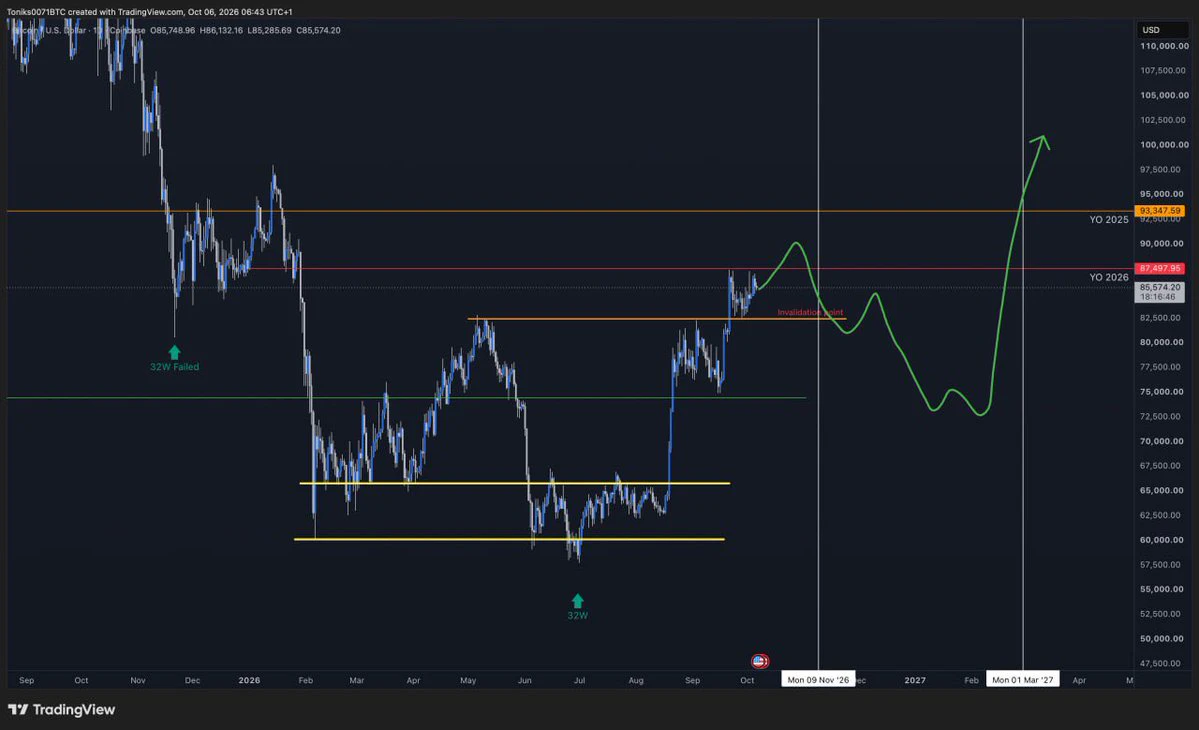Click the close value C85,574.20 in legend
1199x730 pixels.
[318, 31]
